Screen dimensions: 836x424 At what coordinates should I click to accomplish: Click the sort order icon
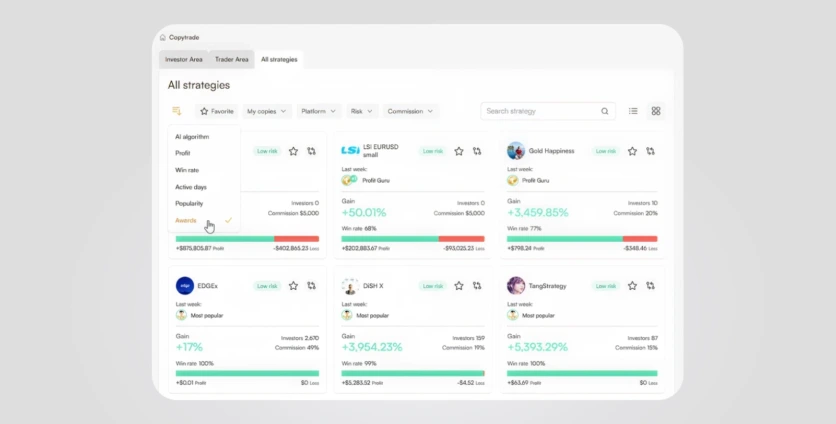point(177,111)
